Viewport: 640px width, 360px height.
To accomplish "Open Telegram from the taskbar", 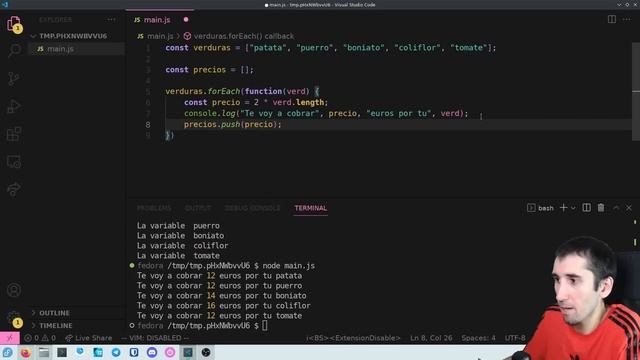I will tap(116, 352).
